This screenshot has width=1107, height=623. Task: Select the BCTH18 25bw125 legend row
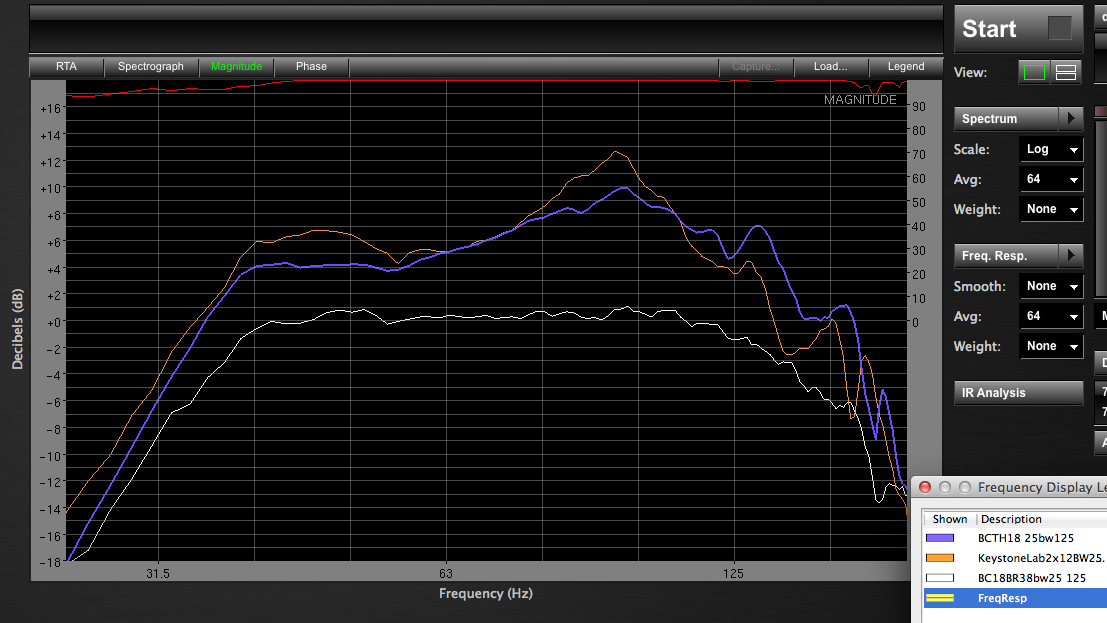click(x=1015, y=538)
